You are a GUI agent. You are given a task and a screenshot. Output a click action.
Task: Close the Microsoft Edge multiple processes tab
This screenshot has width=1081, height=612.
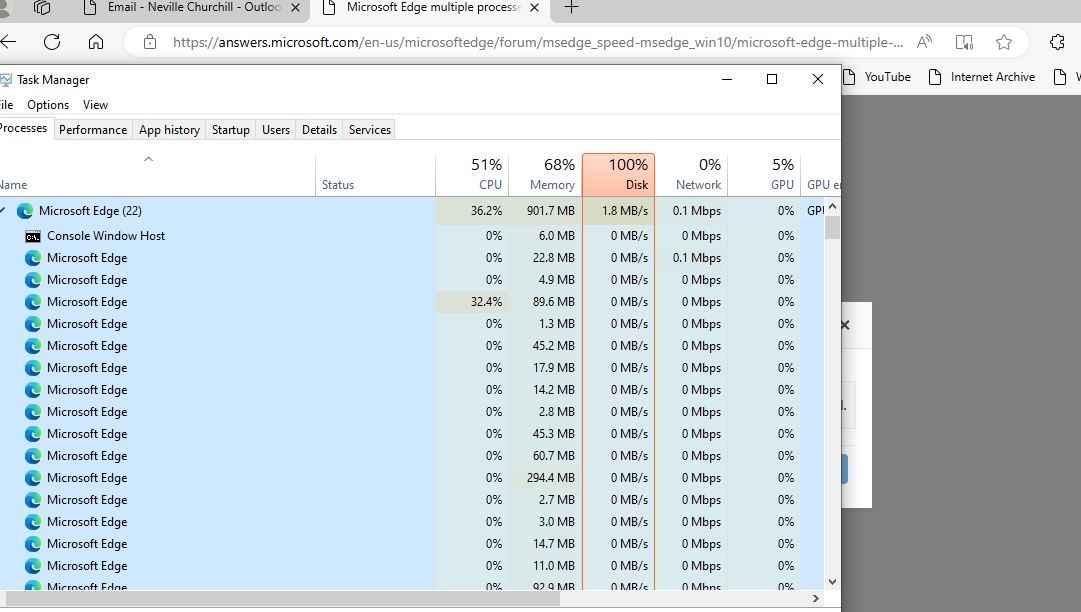[x=534, y=8]
